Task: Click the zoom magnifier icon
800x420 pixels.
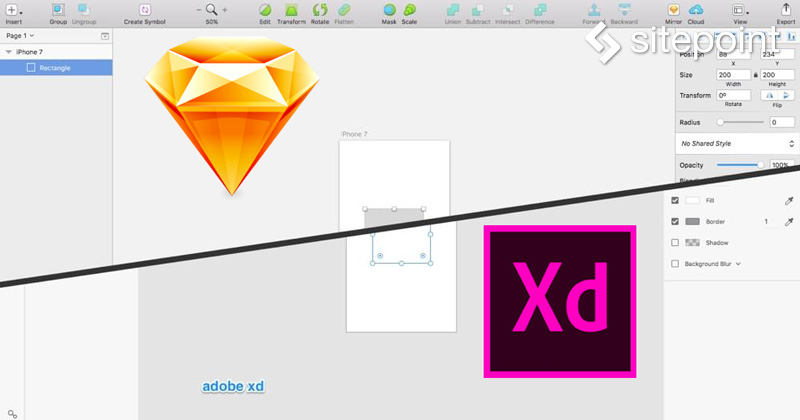Action: click(x=211, y=10)
